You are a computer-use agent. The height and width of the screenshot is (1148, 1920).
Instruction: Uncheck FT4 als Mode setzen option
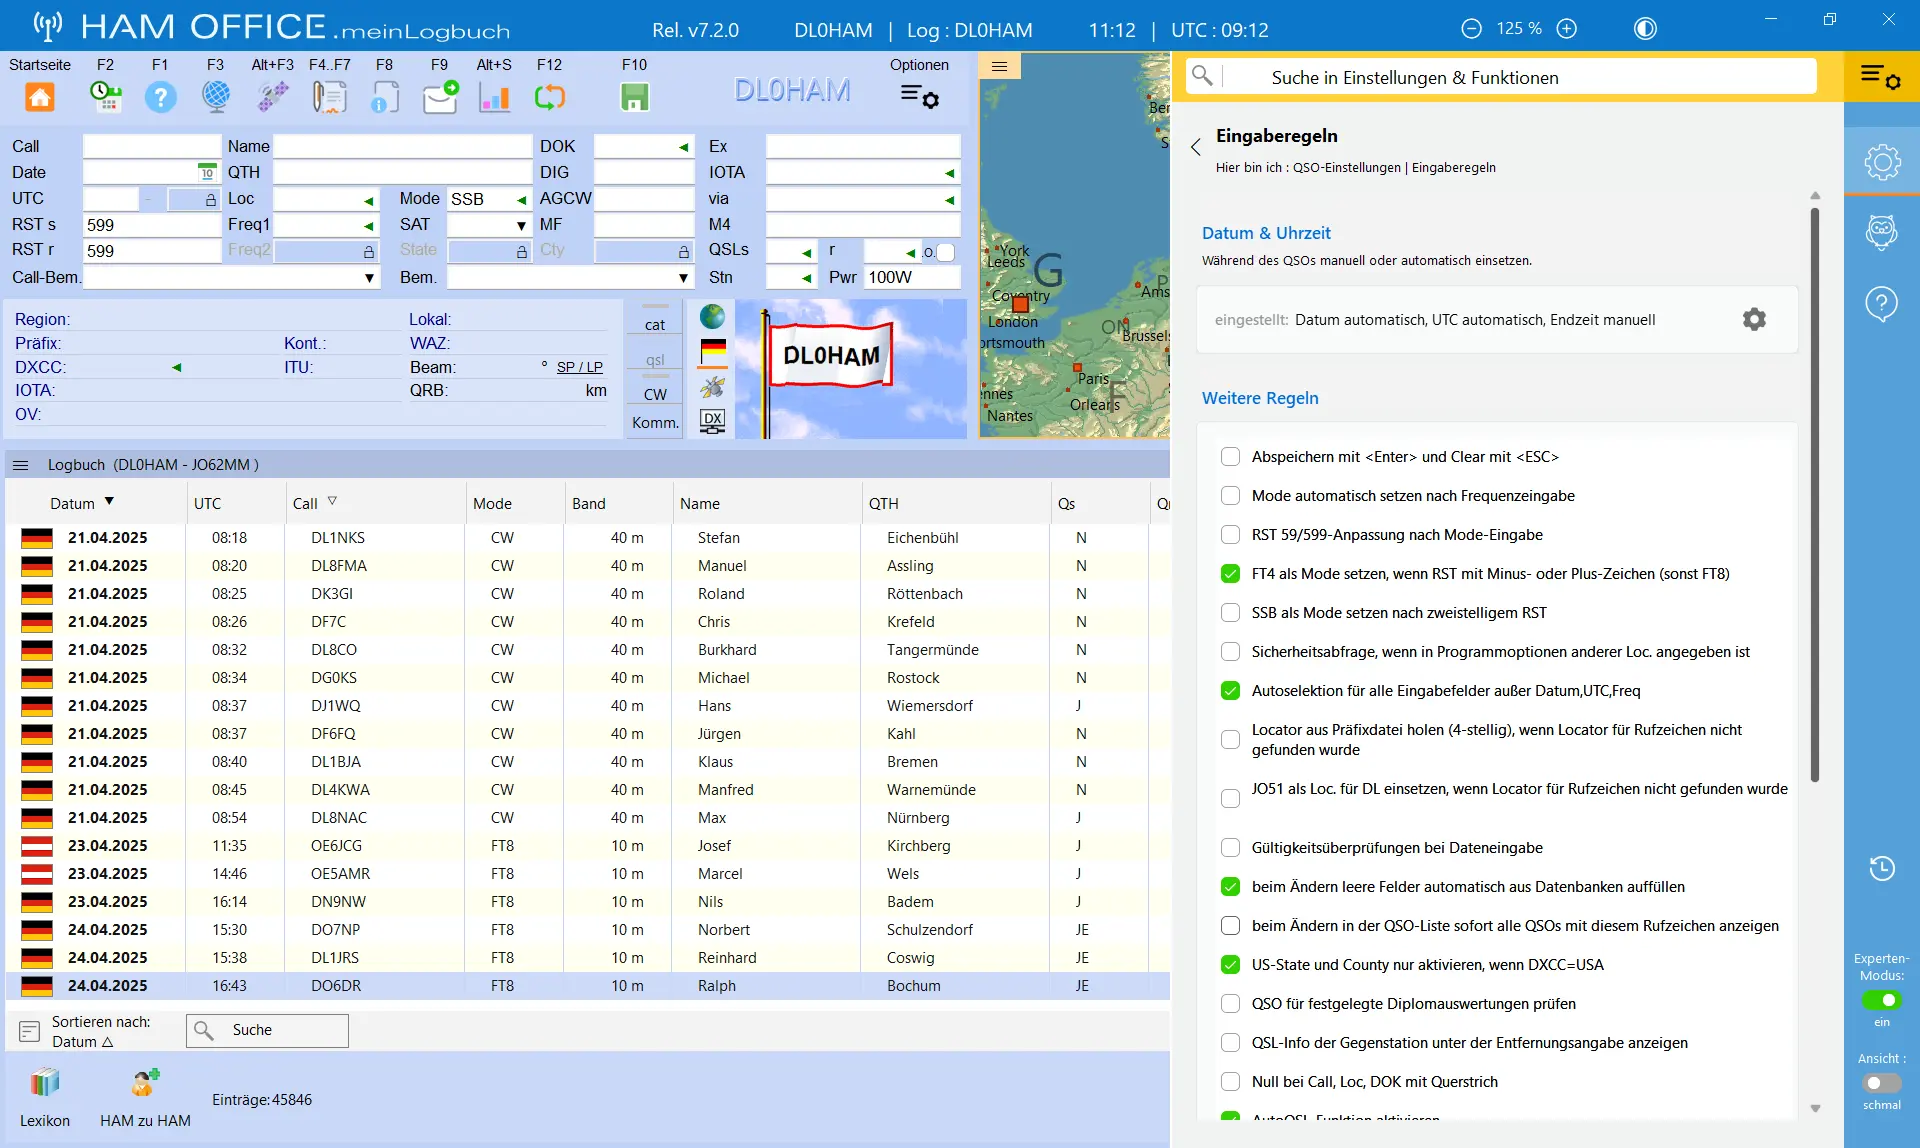pyautogui.click(x=1231, y=574)
